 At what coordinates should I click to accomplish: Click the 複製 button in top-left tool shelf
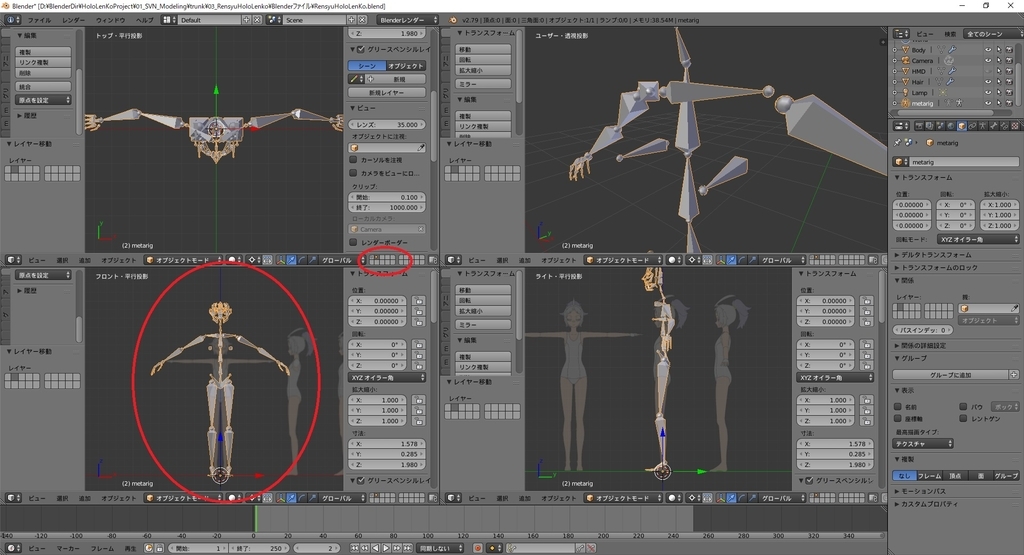click(x=43, y=52)
